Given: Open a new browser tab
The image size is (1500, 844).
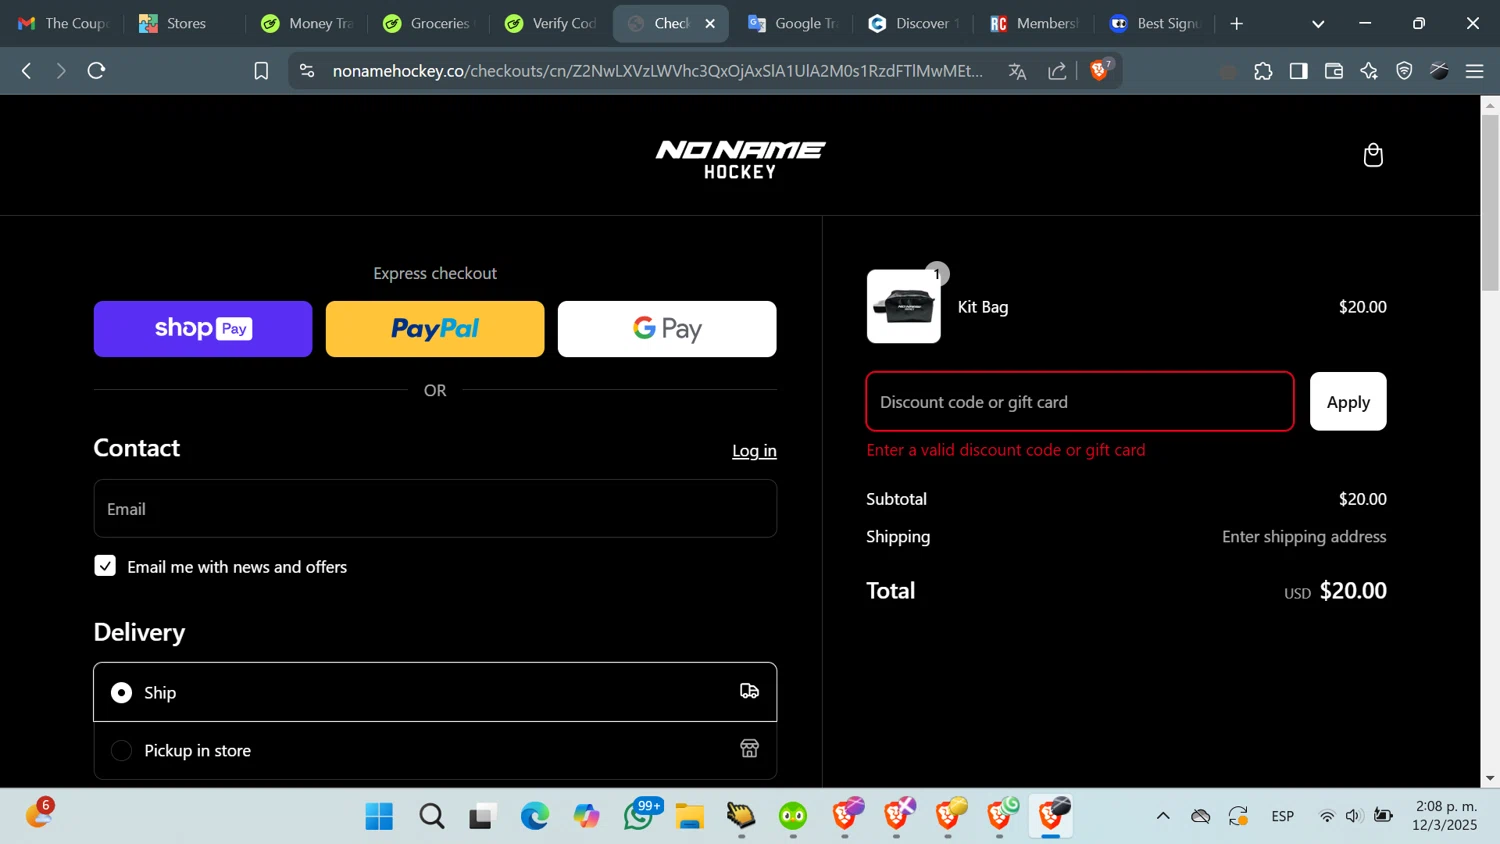Looking at the screenshot, I should [x=1237, y=23].
